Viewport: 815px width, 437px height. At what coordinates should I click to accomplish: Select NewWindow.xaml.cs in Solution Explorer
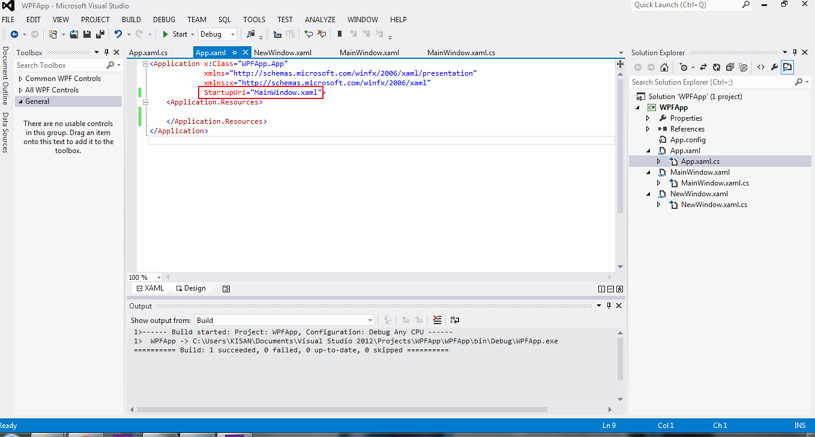point(714,205)
